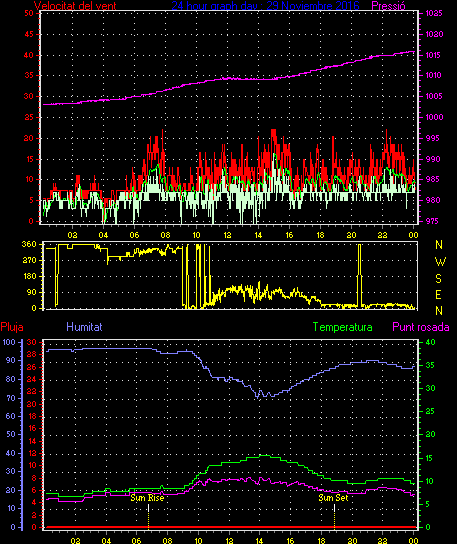The image size is (457, 544).
Task: Click the 50 humidity axis value
Action: pos(11,434)
